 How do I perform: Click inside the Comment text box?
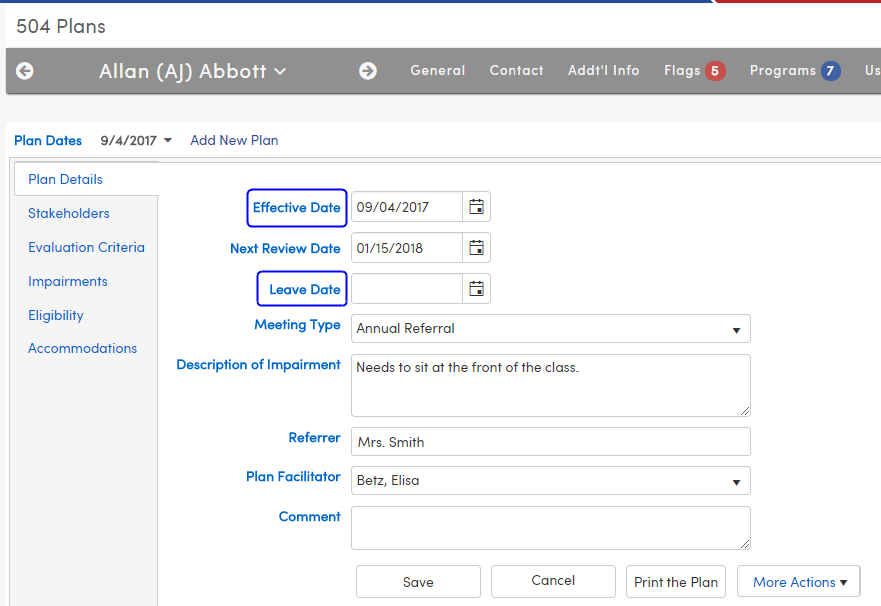[550, 527]
